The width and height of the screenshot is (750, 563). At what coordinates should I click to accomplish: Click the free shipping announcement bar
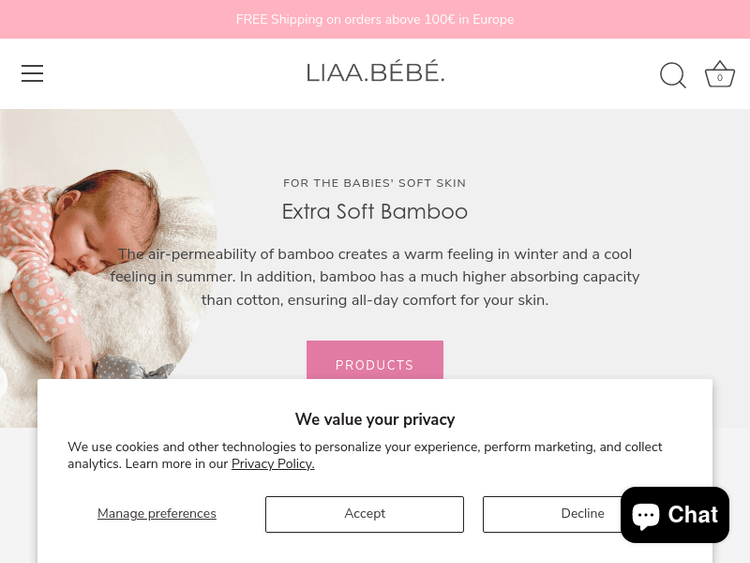(x=375, y=19)
